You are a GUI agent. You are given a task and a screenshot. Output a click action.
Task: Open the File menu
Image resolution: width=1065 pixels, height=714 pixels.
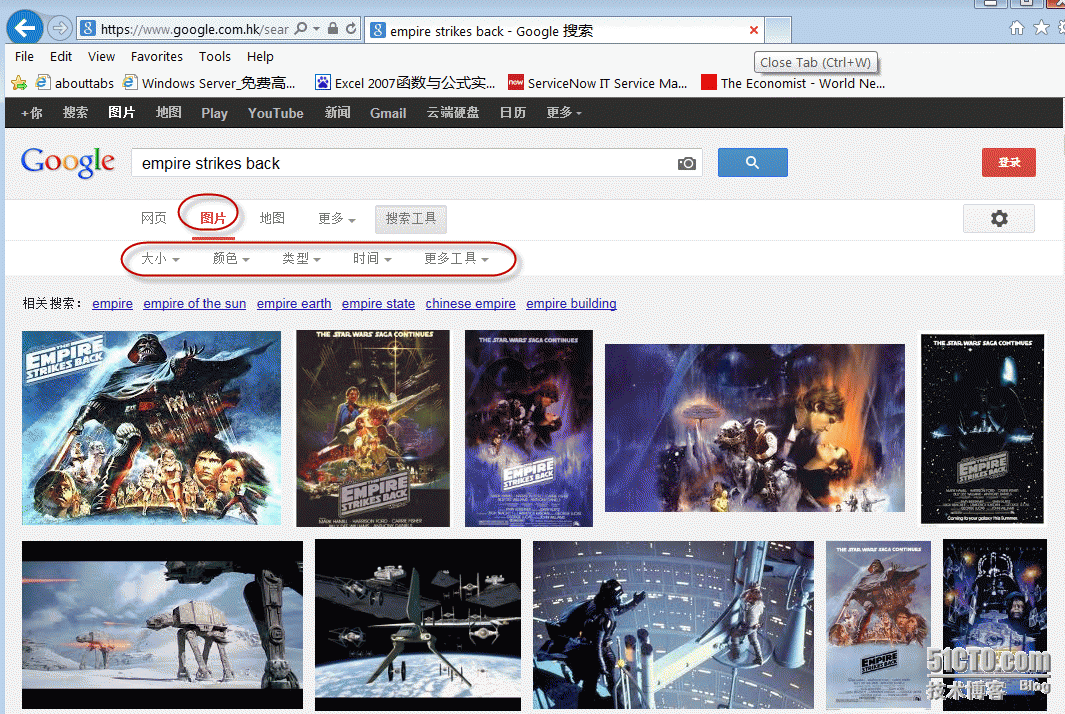coord(24,56)
